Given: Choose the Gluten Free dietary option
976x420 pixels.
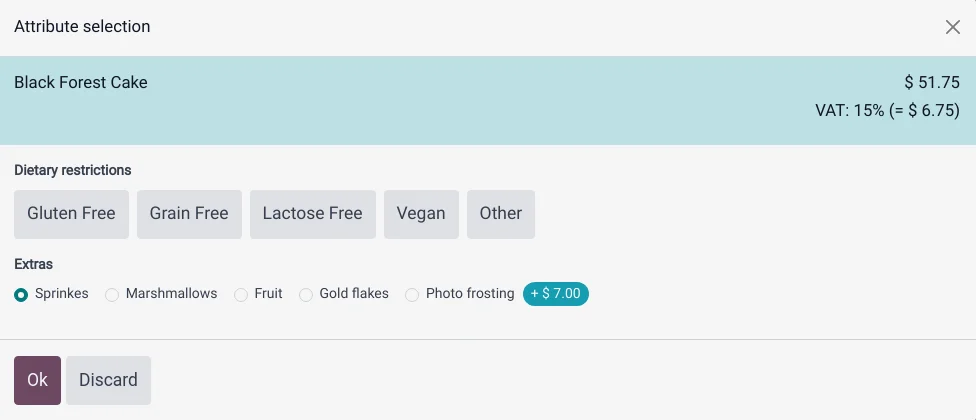Looking at the screenshot, I should (x=71, y=214).
